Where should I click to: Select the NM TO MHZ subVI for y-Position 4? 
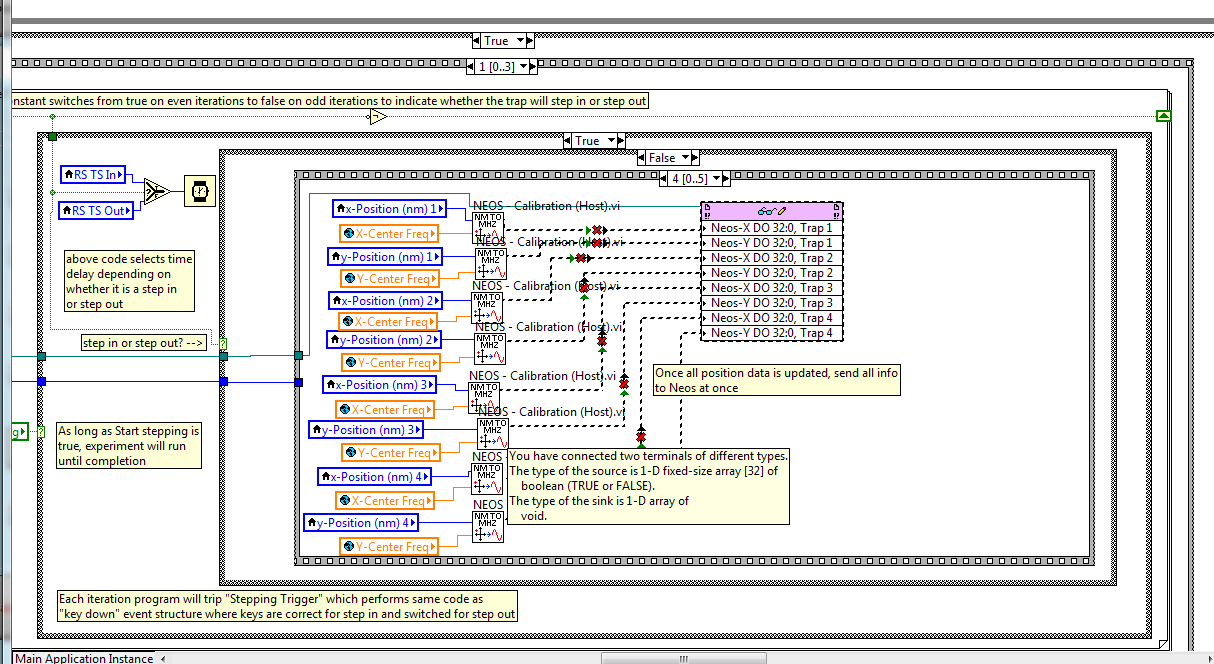(488, 526)
